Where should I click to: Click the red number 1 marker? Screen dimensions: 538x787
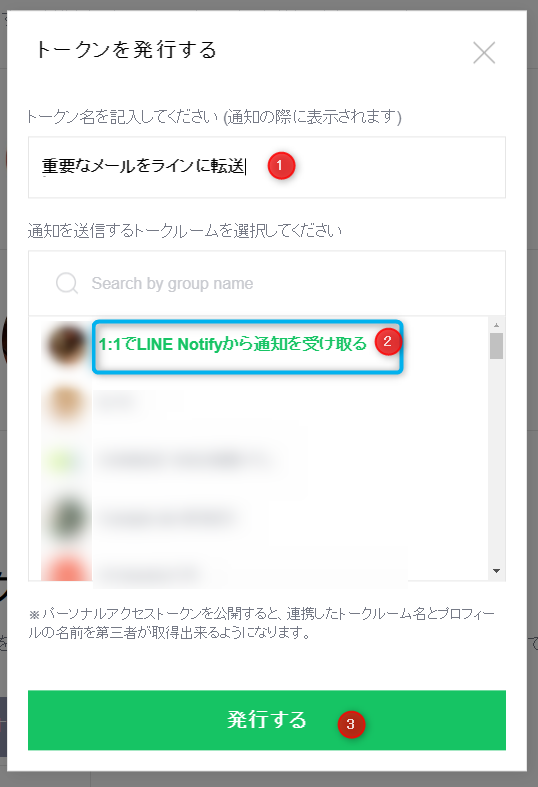click(281, 166)
